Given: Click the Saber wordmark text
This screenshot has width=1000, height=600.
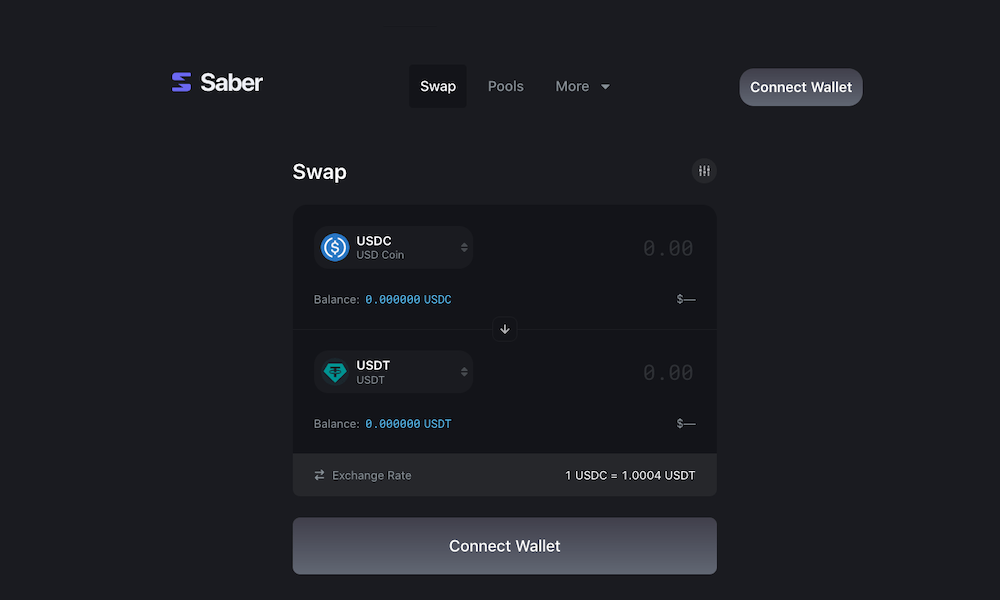Looking at the screenshot, I should pyautogui.click(x=232, y=82).
